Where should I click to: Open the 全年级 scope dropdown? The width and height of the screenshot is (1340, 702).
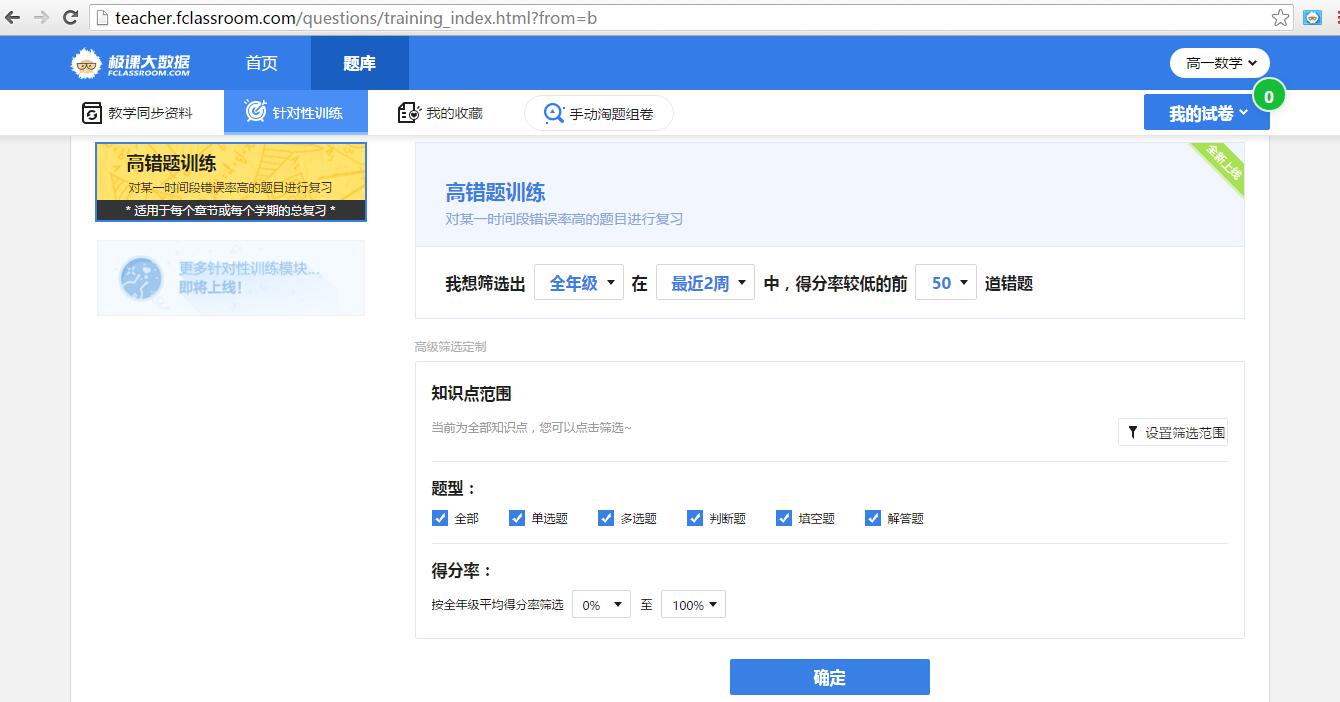(x=579, y=283)
